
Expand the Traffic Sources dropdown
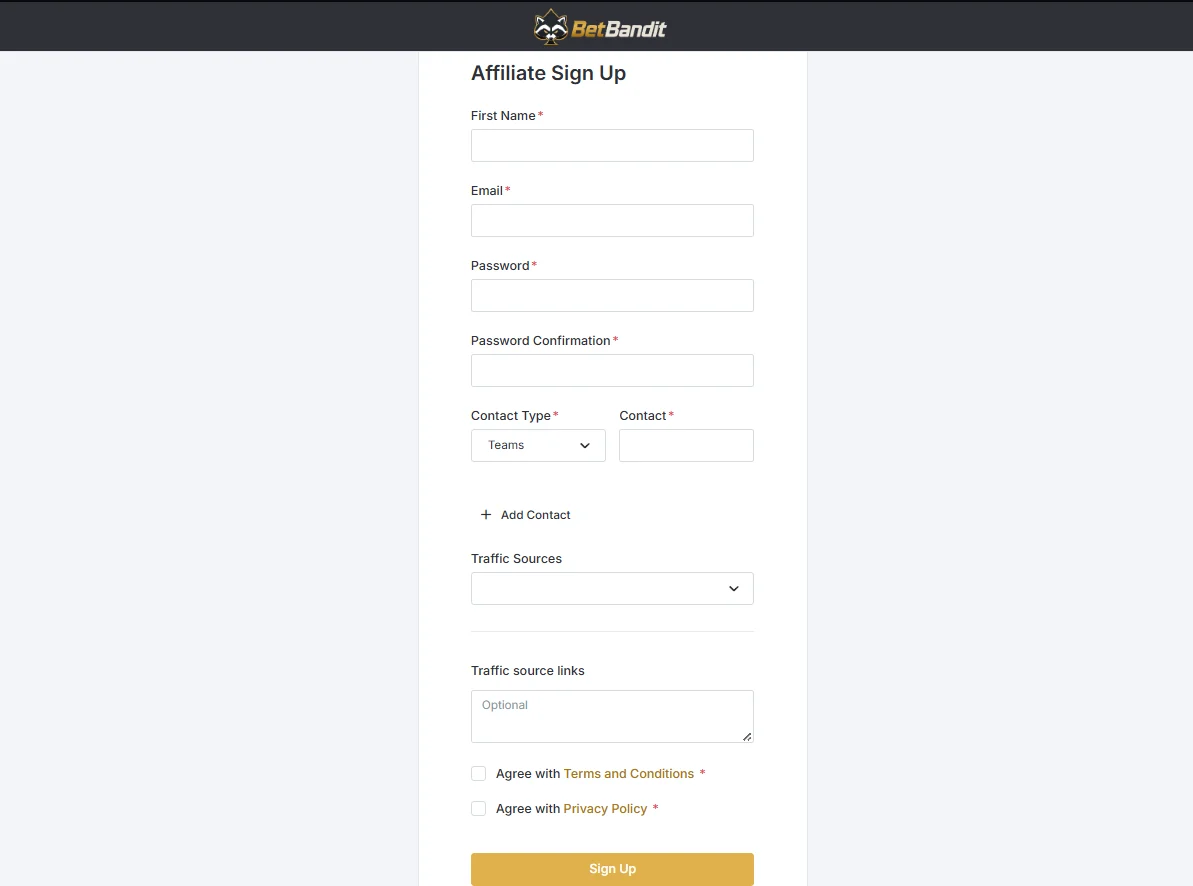point(612,588)
